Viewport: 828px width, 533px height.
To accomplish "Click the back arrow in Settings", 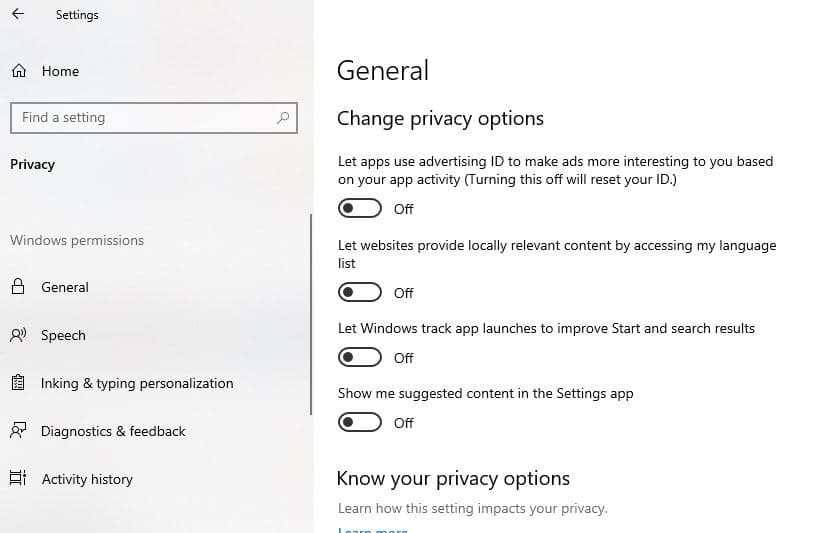I will tap(17, 15).
